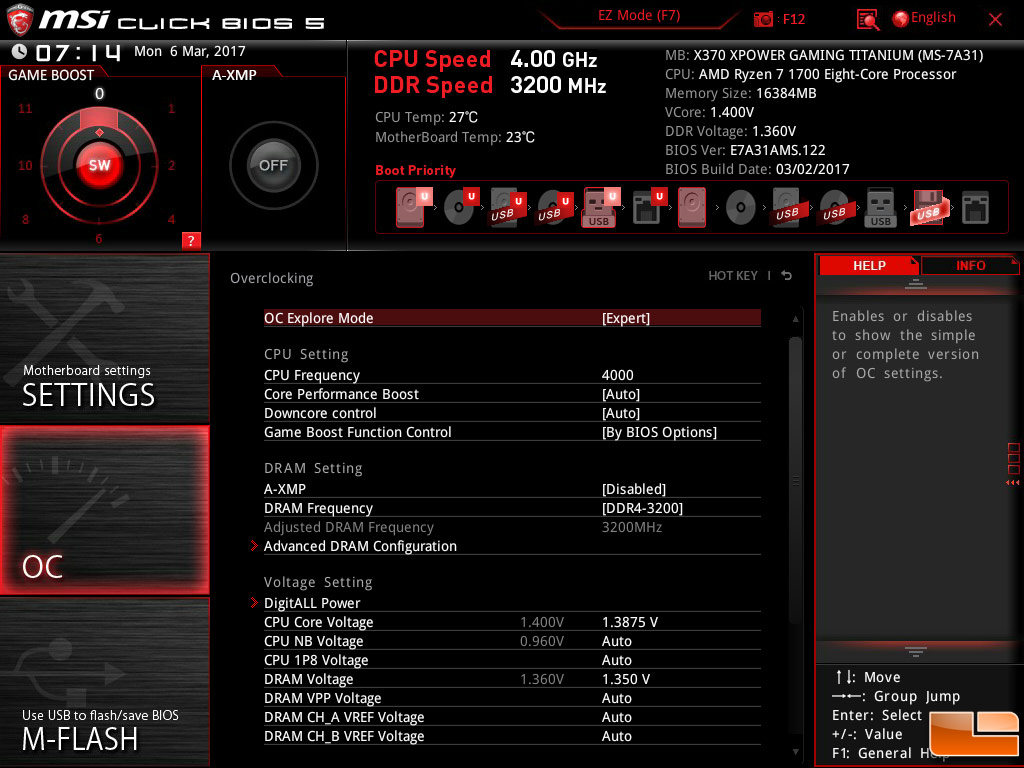1024x768 pixels.
Task: Select the UEFI USB CD/DVD boot icon
Action: [554, 207]
